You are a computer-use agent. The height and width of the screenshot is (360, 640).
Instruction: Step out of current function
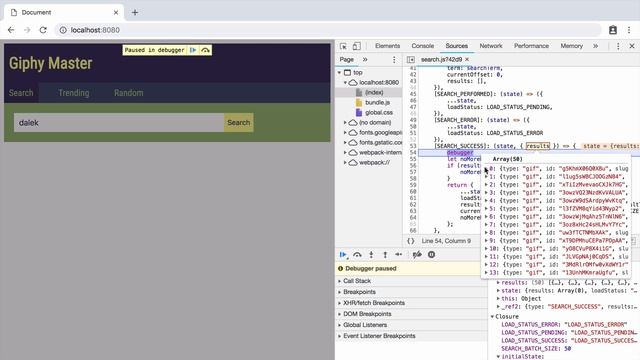coord(385,255)
